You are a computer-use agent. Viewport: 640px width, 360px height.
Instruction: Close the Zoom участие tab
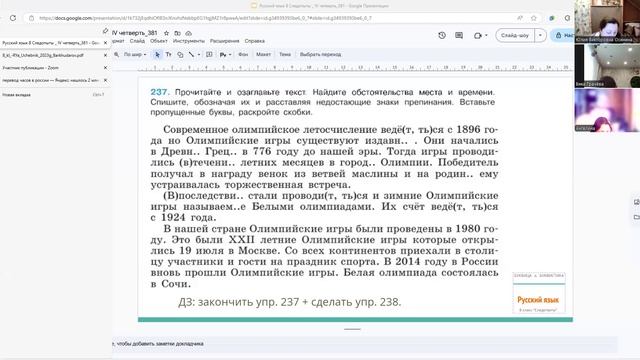[105, 68]
